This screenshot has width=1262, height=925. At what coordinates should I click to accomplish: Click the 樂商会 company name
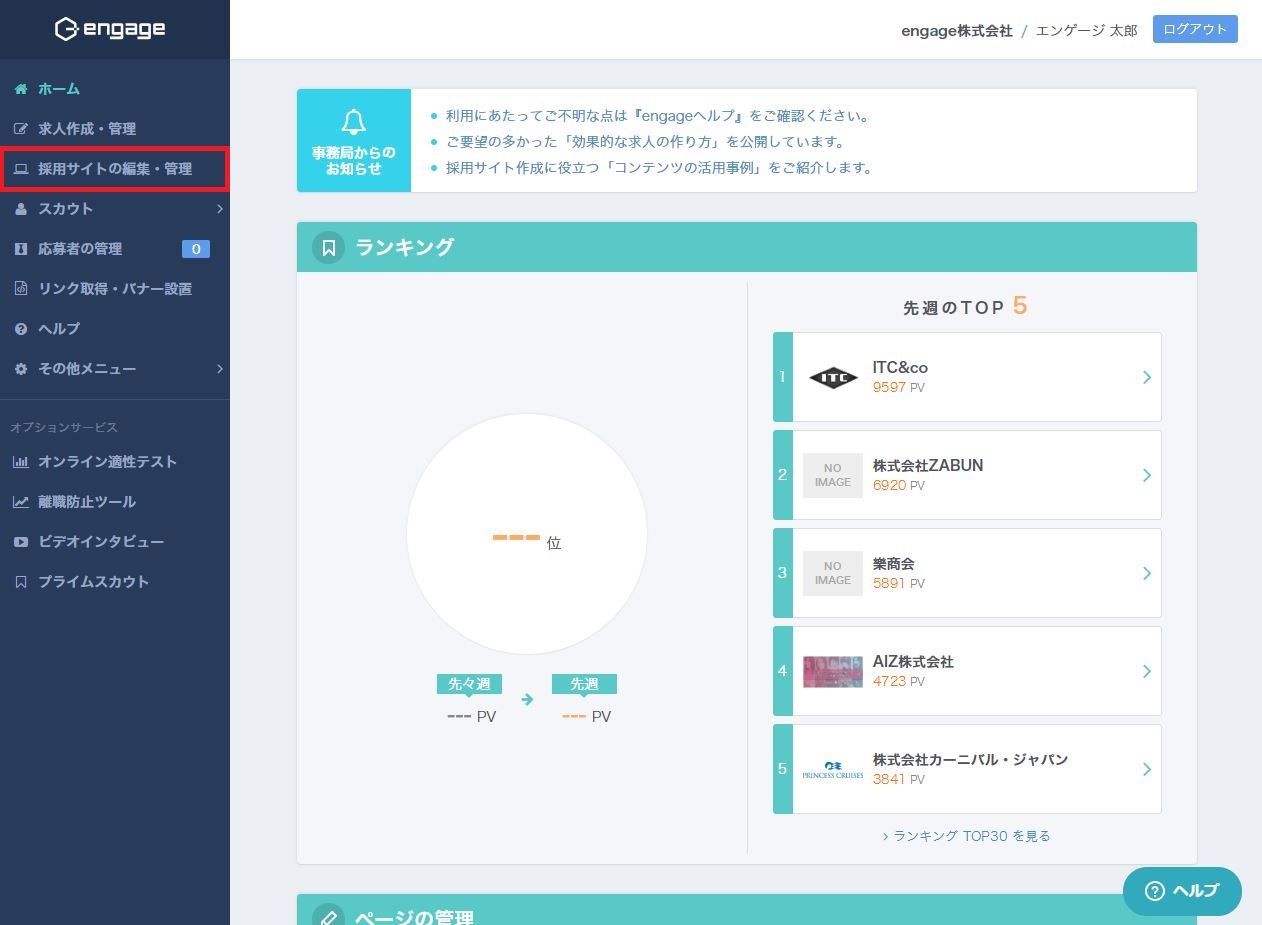click(x=893, y=564)
